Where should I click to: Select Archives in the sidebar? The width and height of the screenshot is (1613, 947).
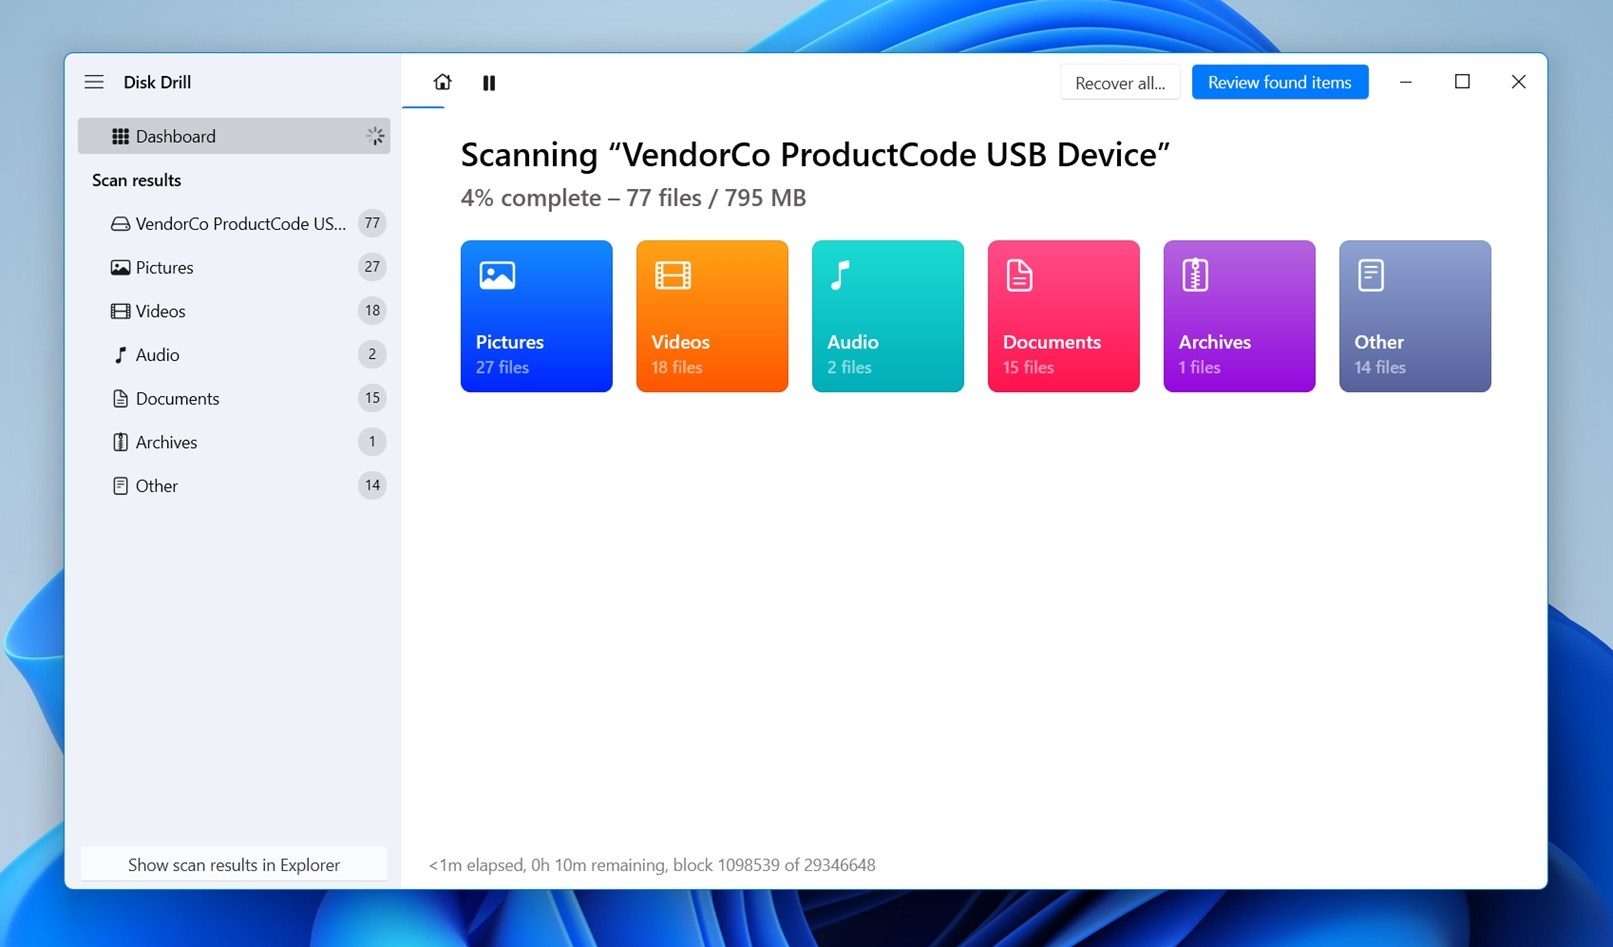tap(166, 442)
